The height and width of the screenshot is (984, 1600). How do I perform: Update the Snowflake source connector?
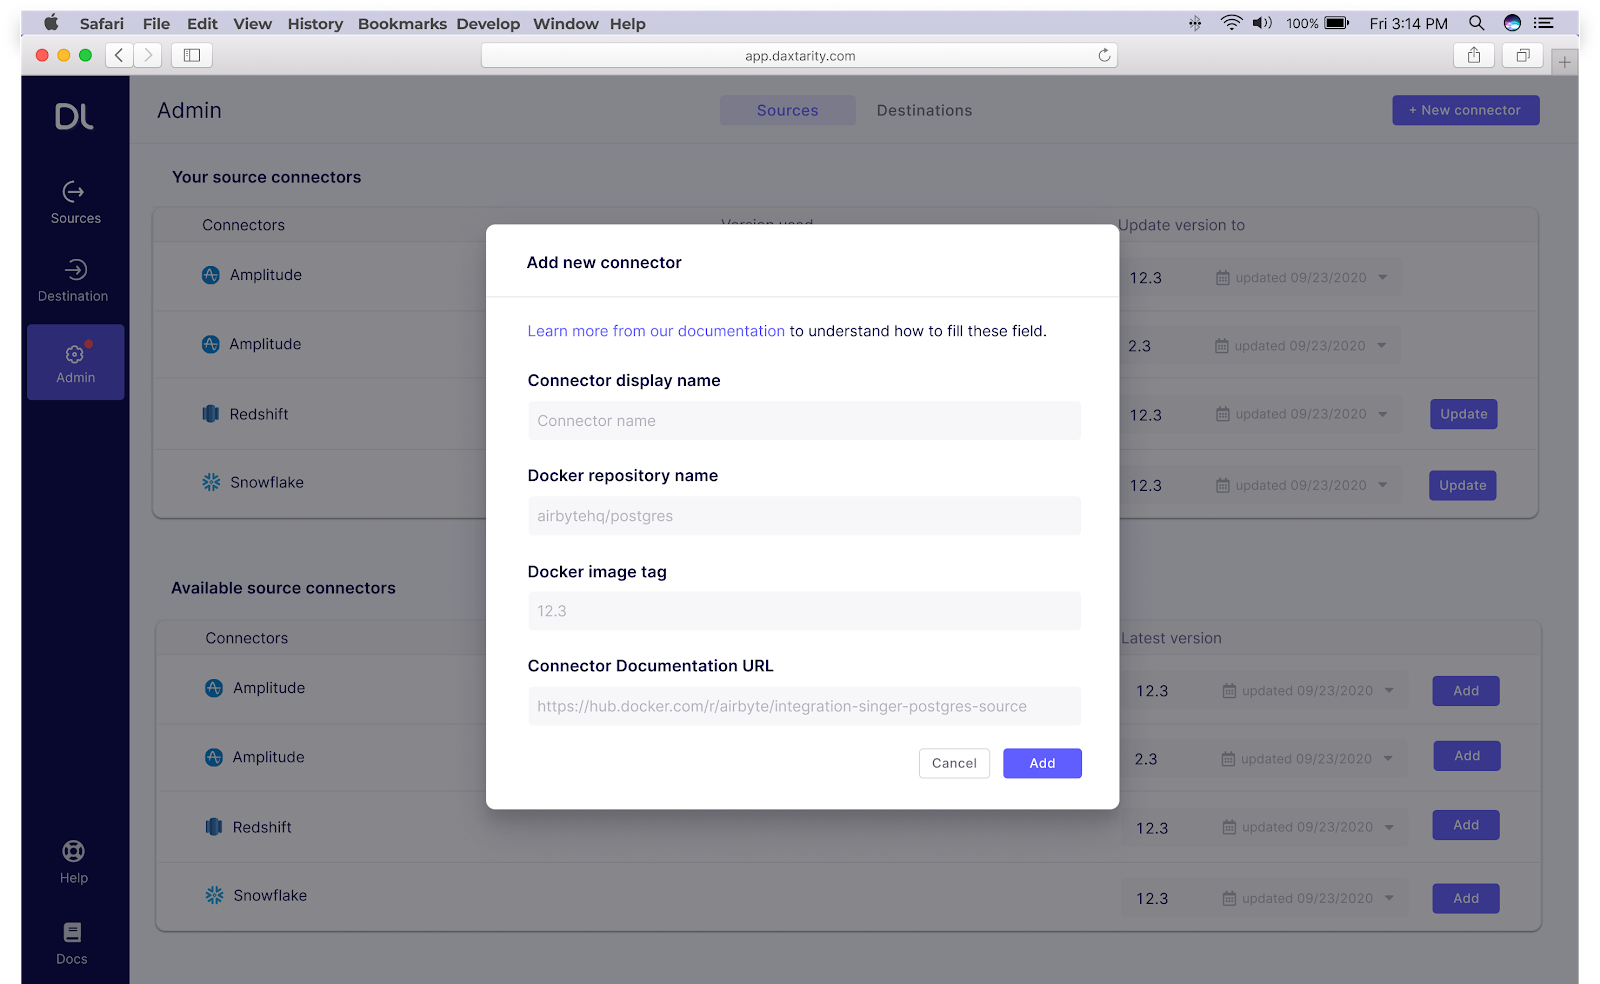tap(1462, 485)
